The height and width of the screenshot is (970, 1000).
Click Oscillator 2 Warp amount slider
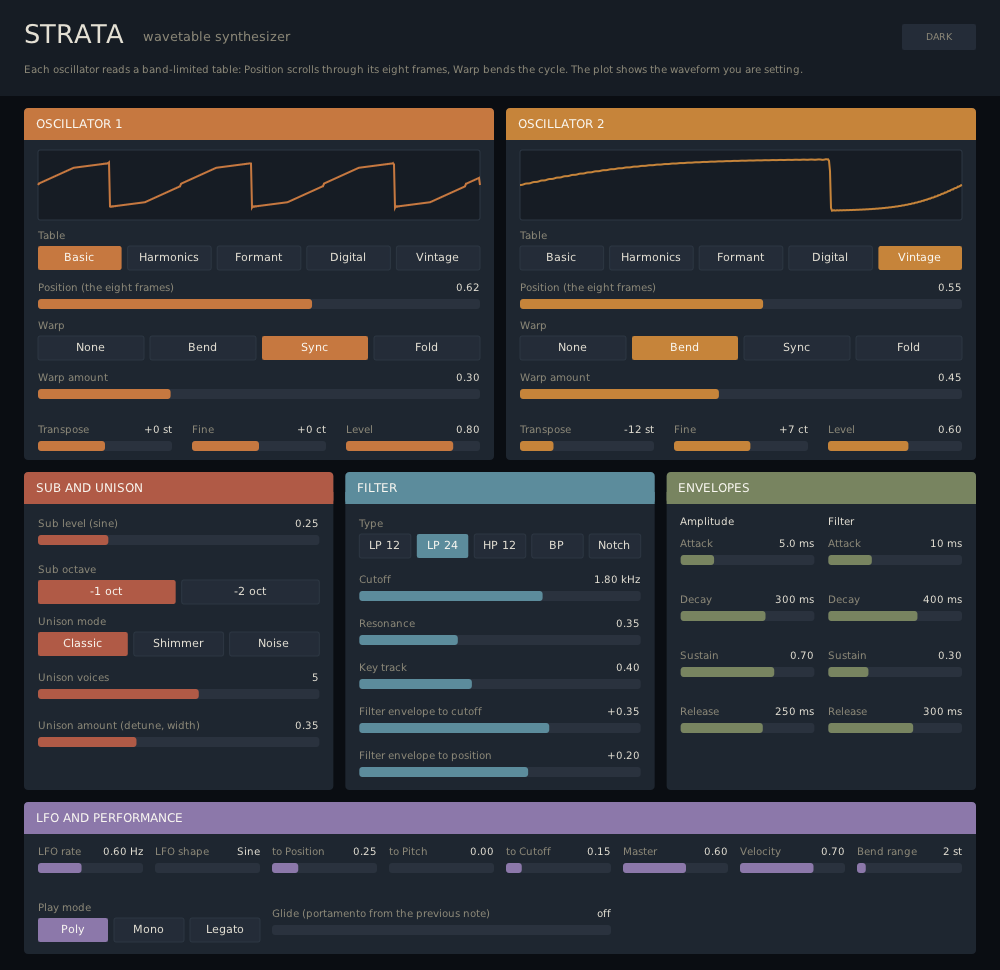pos(740,394)
